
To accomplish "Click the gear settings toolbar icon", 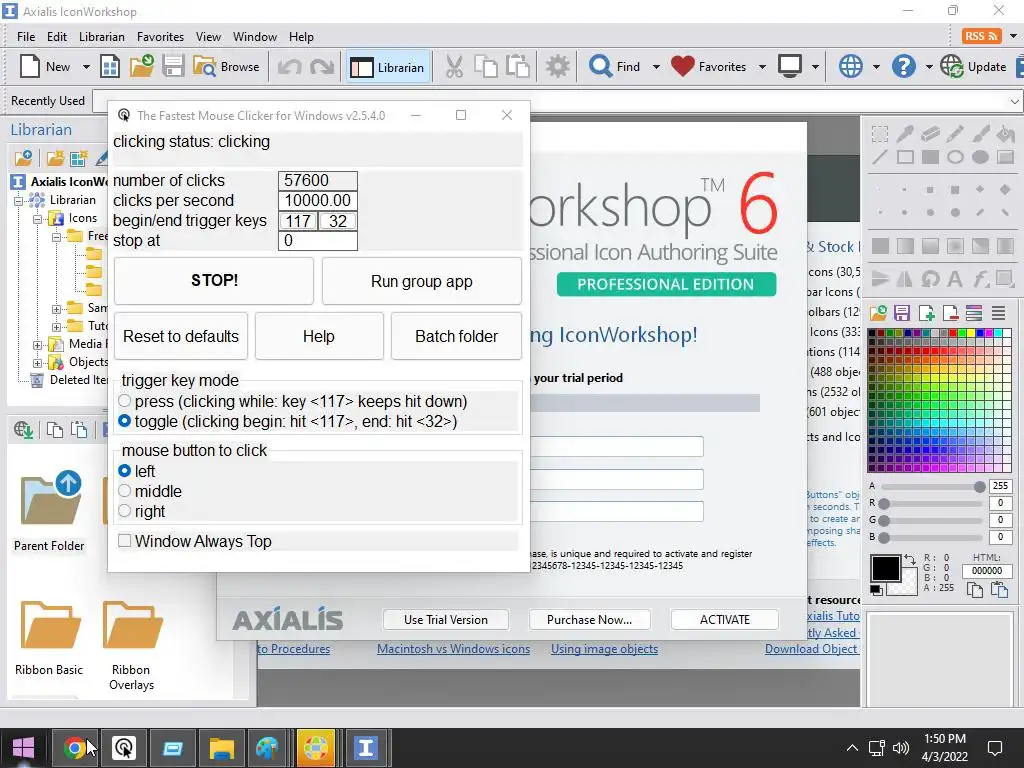I will pos(558,67).
